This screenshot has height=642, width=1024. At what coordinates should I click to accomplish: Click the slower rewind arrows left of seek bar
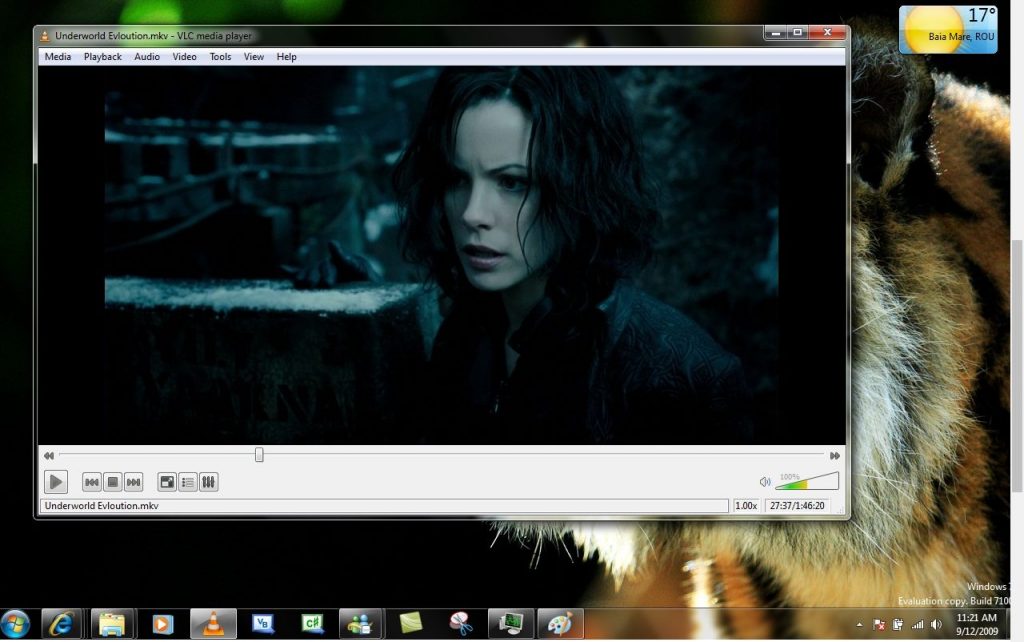[48, 456]
